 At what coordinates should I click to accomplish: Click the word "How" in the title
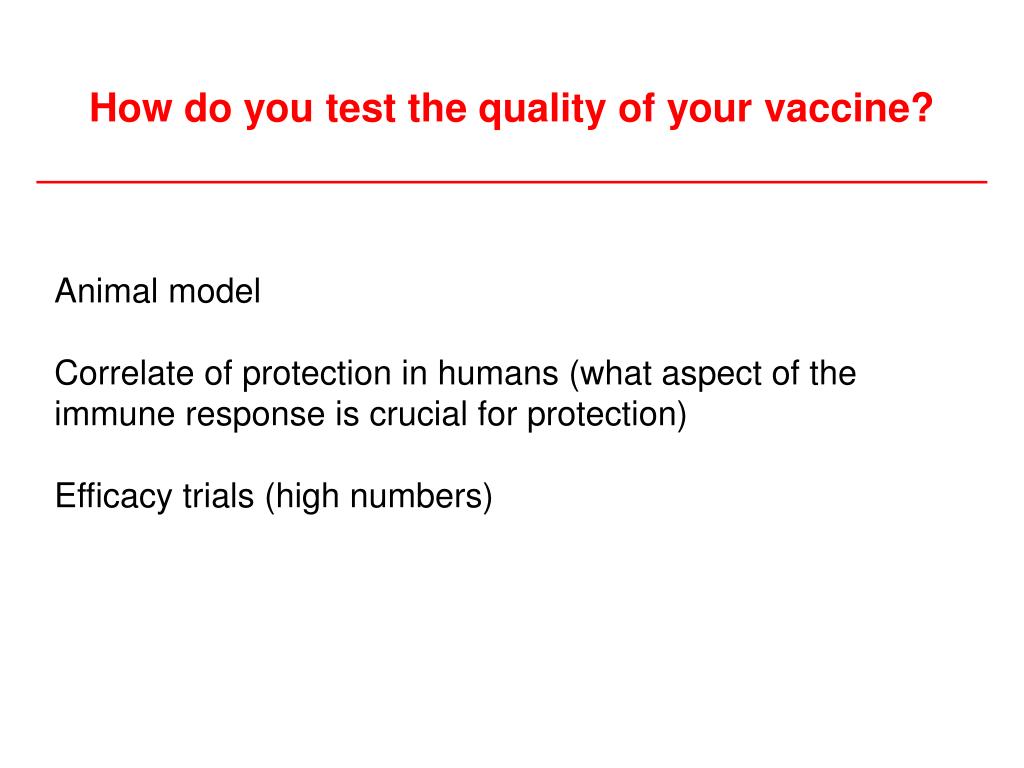point(131,108)
